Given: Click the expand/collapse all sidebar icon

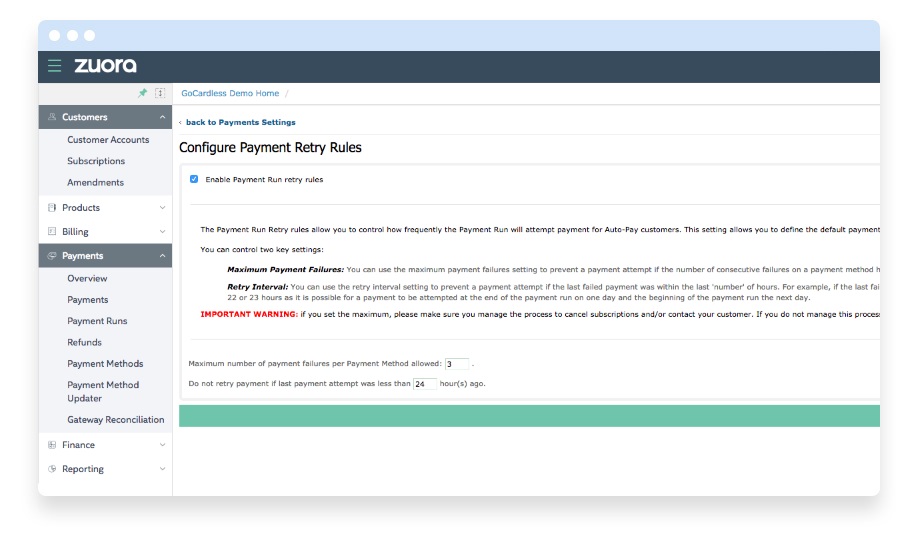Looking at the screenshot, I should (x=160, y=93).
